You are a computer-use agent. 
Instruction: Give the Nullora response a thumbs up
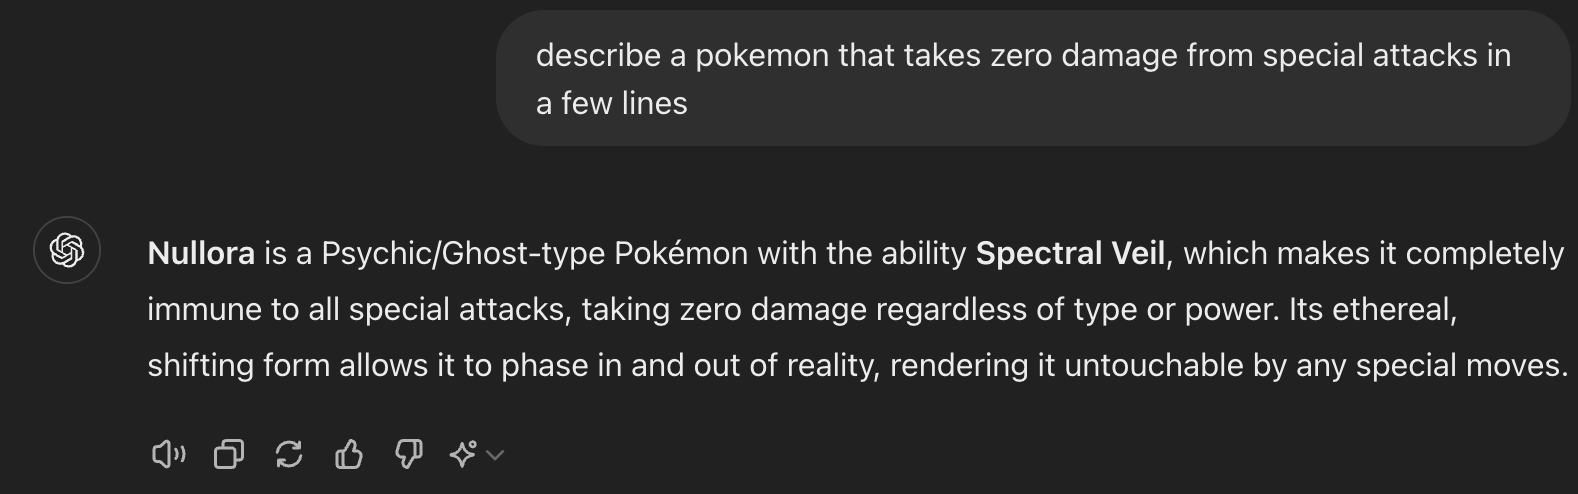coord(348,455)
